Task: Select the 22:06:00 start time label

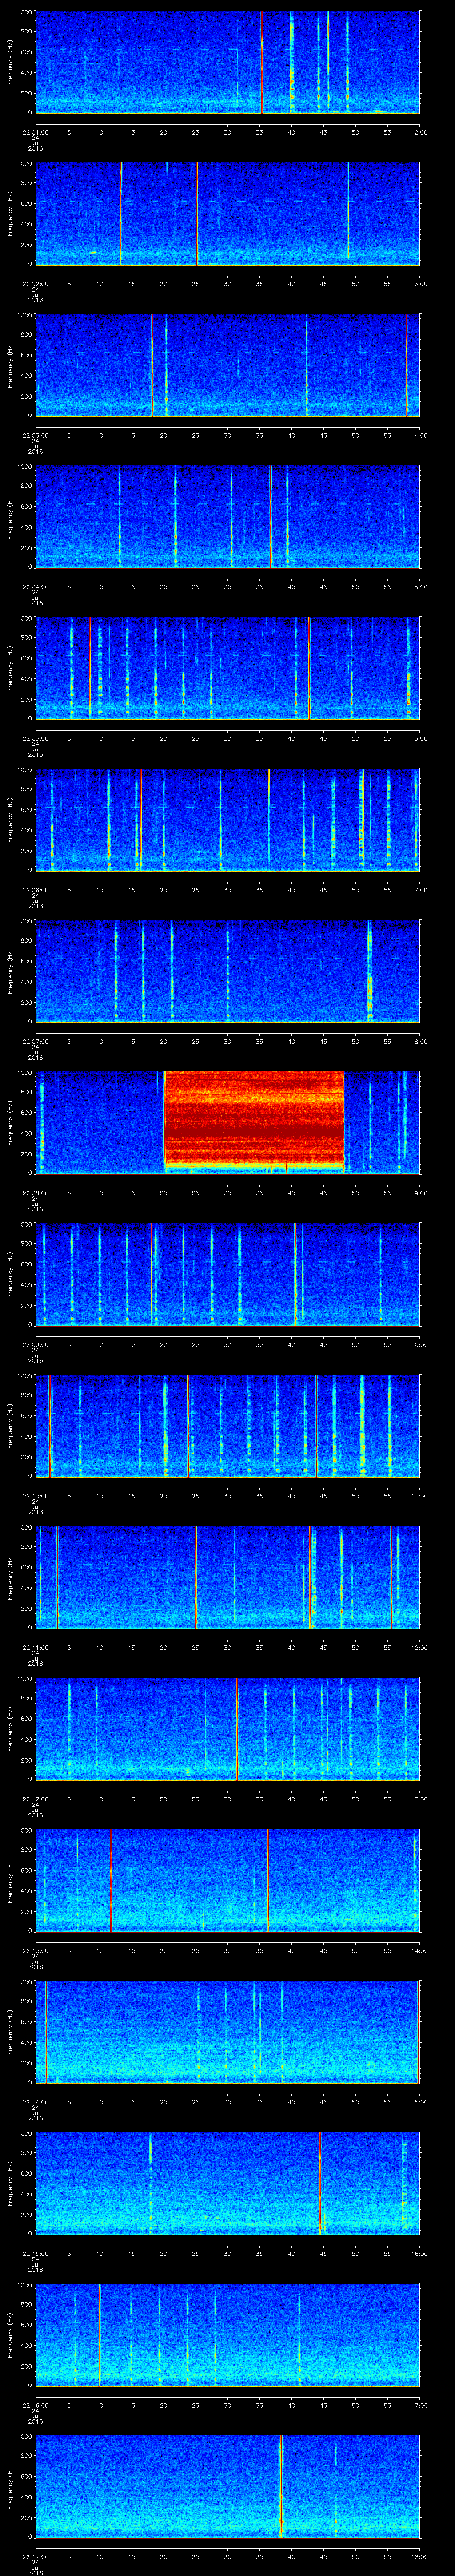Action: point(35,890)
